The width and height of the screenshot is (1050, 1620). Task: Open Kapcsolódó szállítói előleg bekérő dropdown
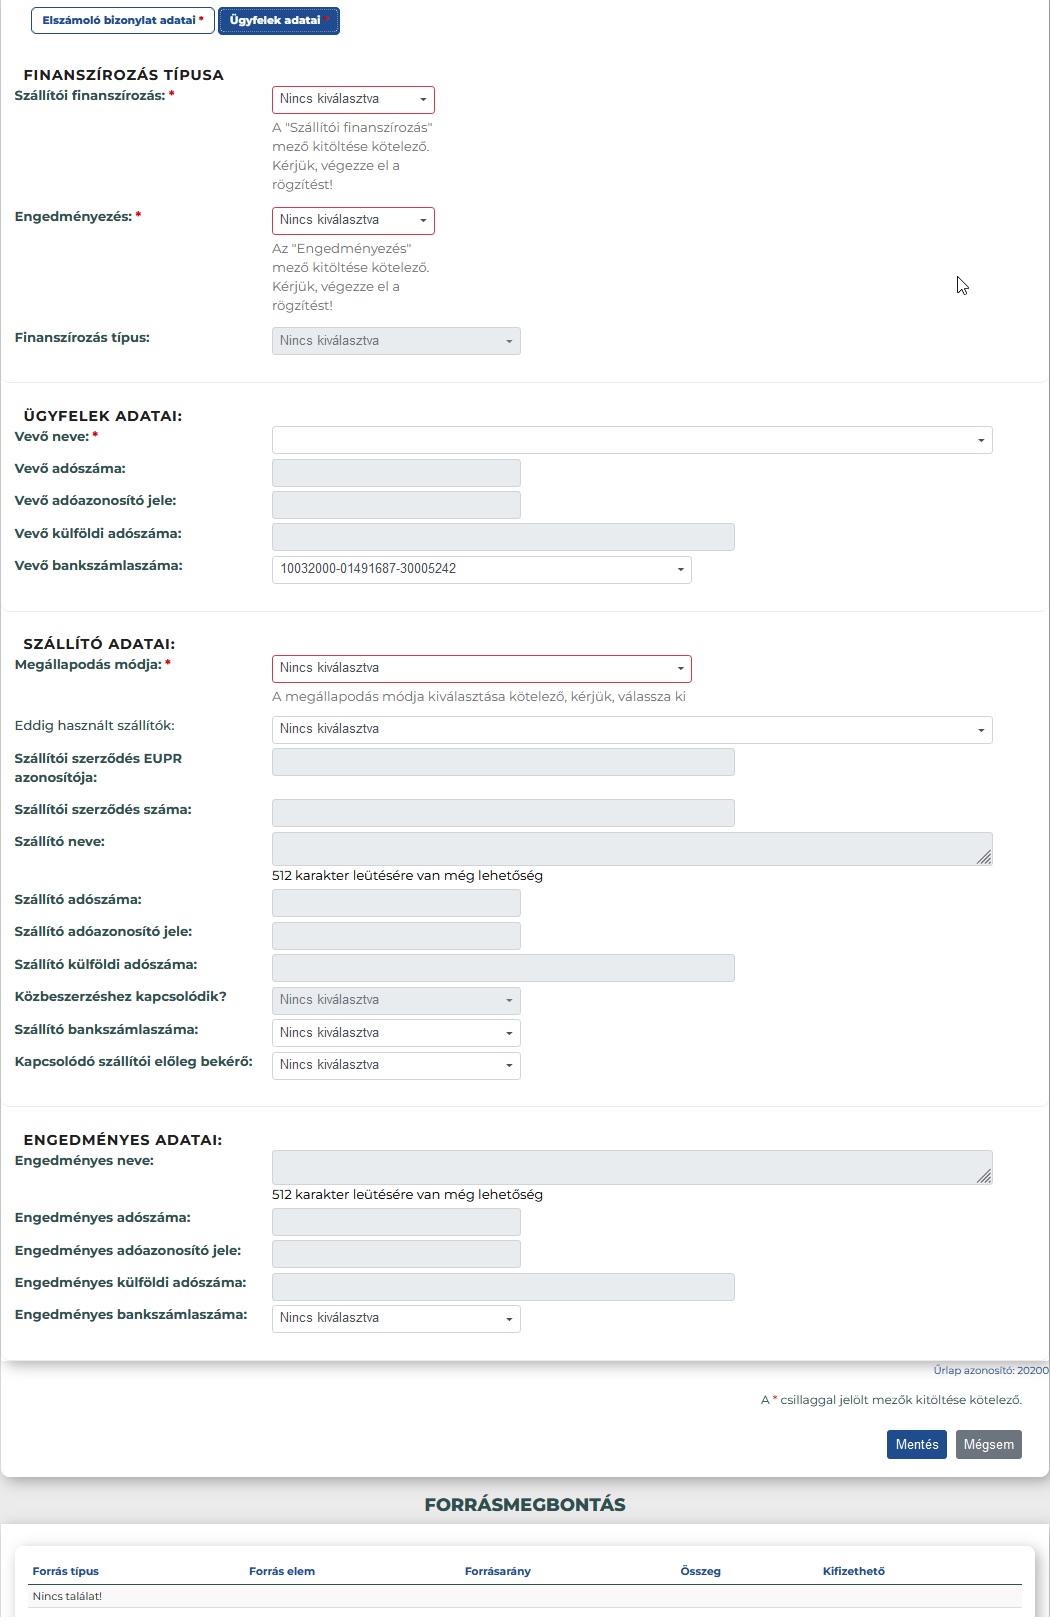pyautogui.click(x=396, y=1065)
